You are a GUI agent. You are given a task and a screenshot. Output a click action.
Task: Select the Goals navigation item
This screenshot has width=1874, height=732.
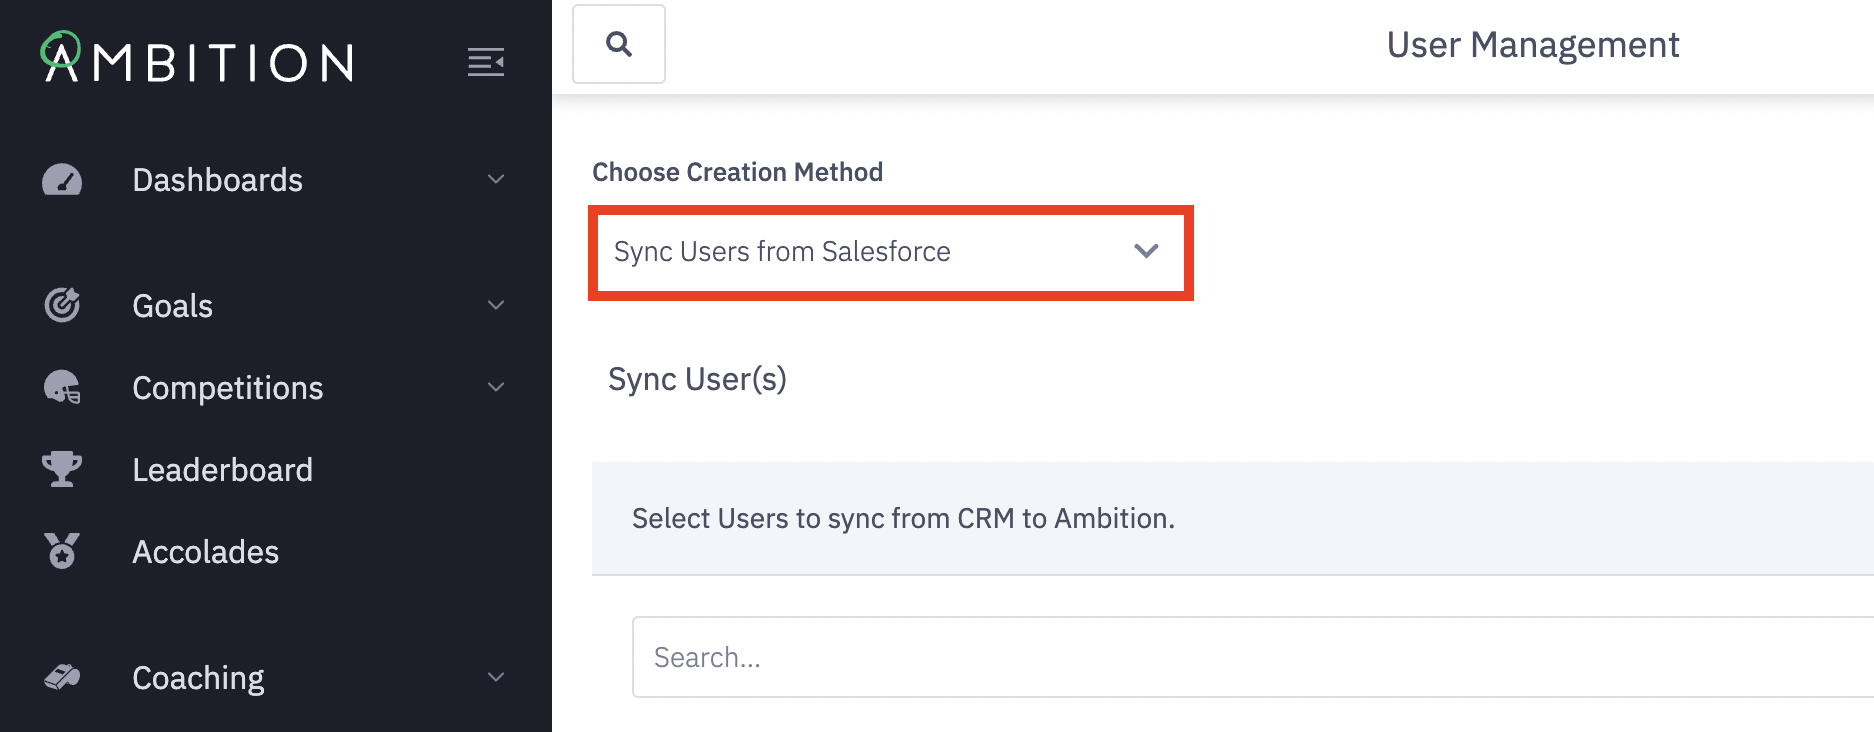pos(172,306)
